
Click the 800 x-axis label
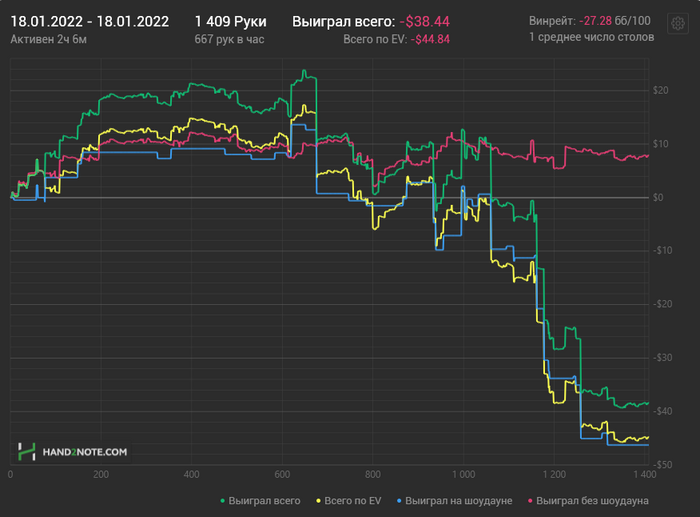tap(373, 474)
